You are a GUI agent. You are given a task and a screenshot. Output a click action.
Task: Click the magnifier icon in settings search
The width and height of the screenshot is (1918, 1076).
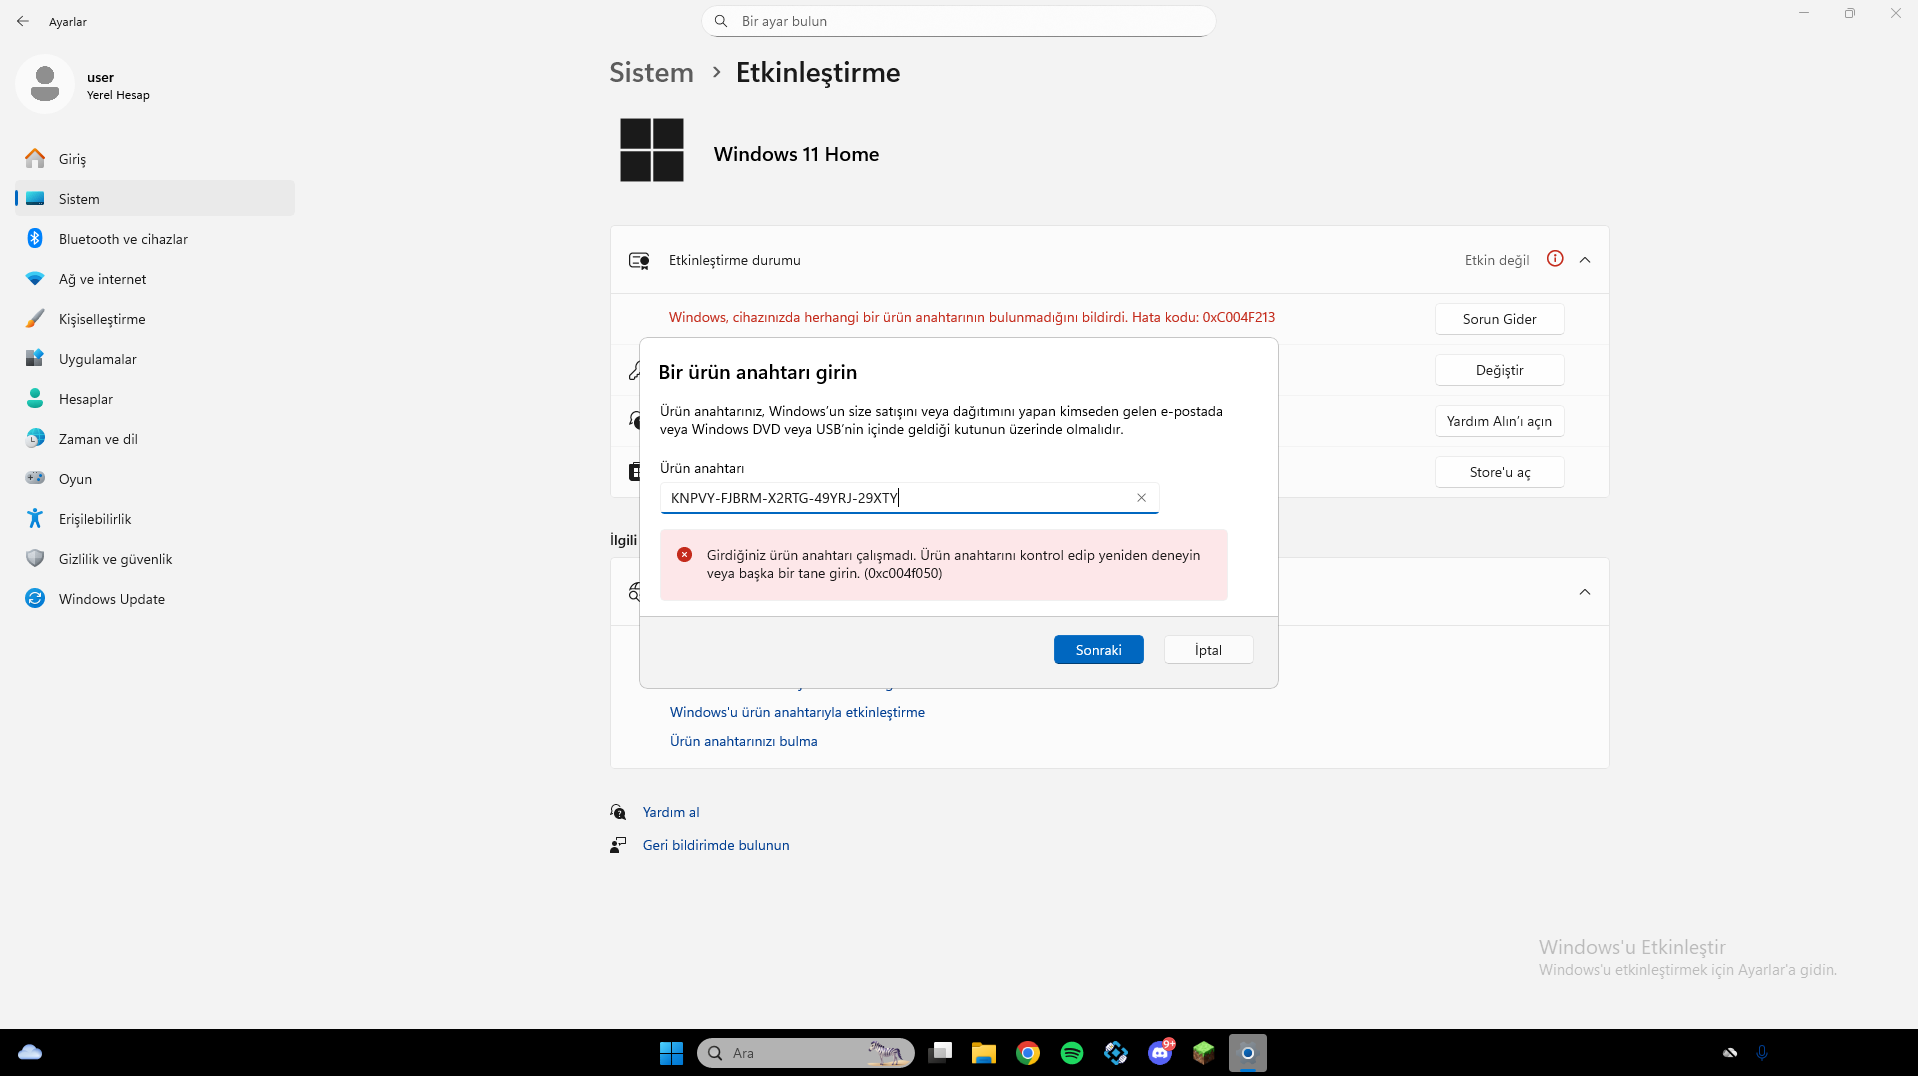[721, 21]
